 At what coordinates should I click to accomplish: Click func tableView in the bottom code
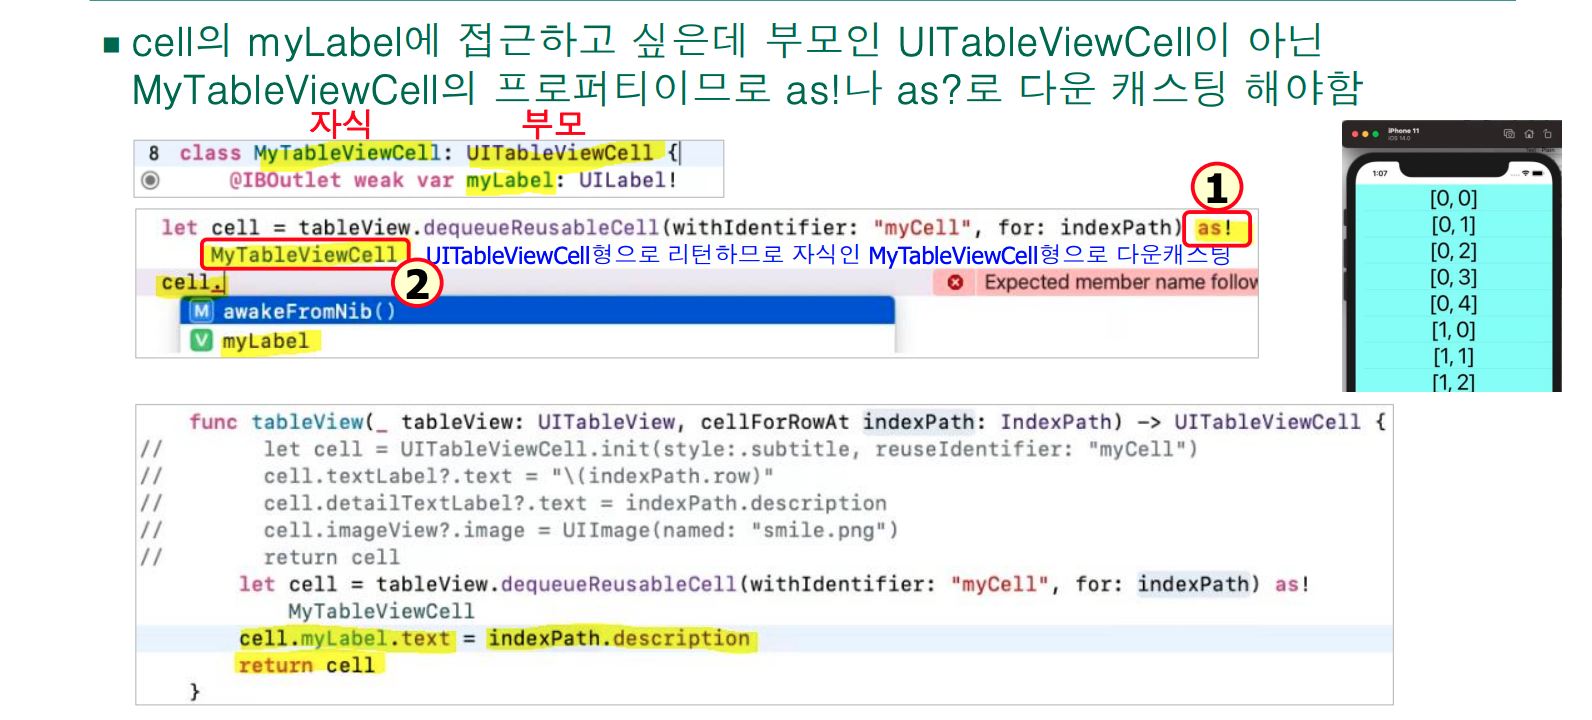click(276, 422)
